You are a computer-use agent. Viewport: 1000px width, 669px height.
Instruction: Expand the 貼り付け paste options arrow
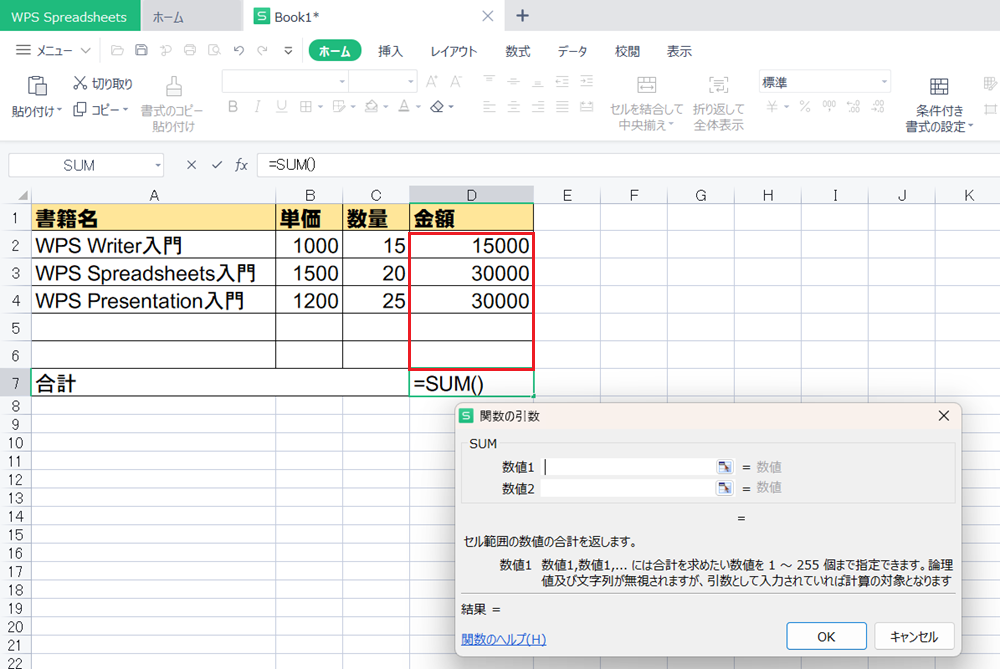click(x=59, y=110)
